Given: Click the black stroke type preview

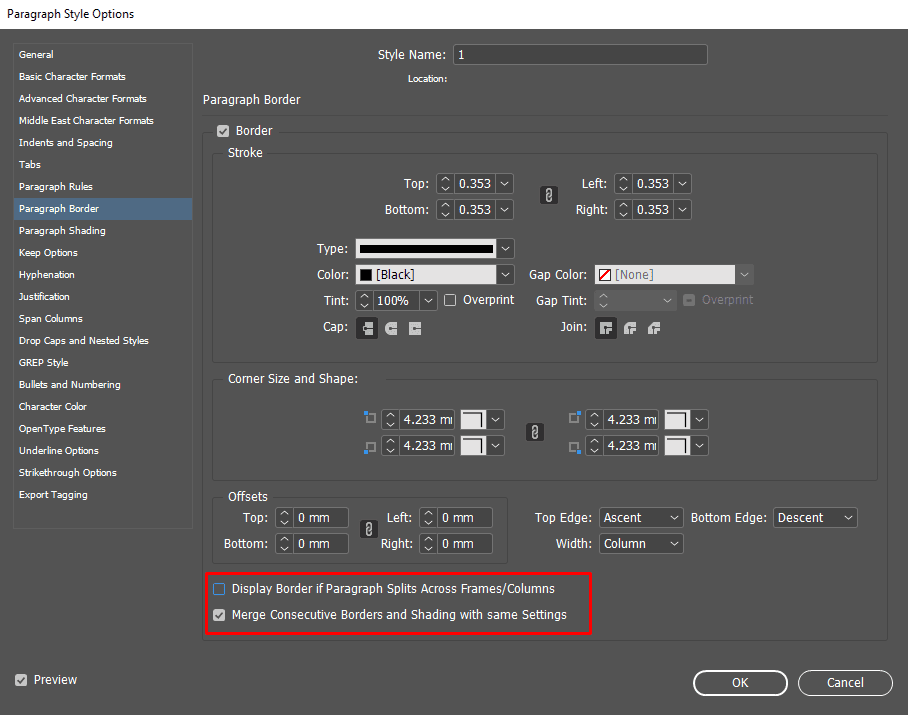Looking at the screenshot, I should [x=426, y=249].
